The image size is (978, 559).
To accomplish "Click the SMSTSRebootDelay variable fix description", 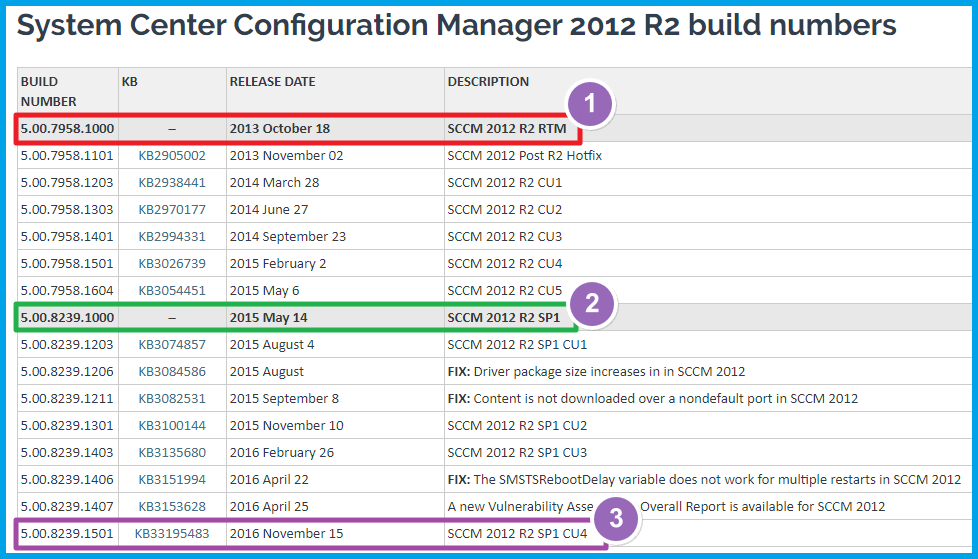I will point(704,480).
